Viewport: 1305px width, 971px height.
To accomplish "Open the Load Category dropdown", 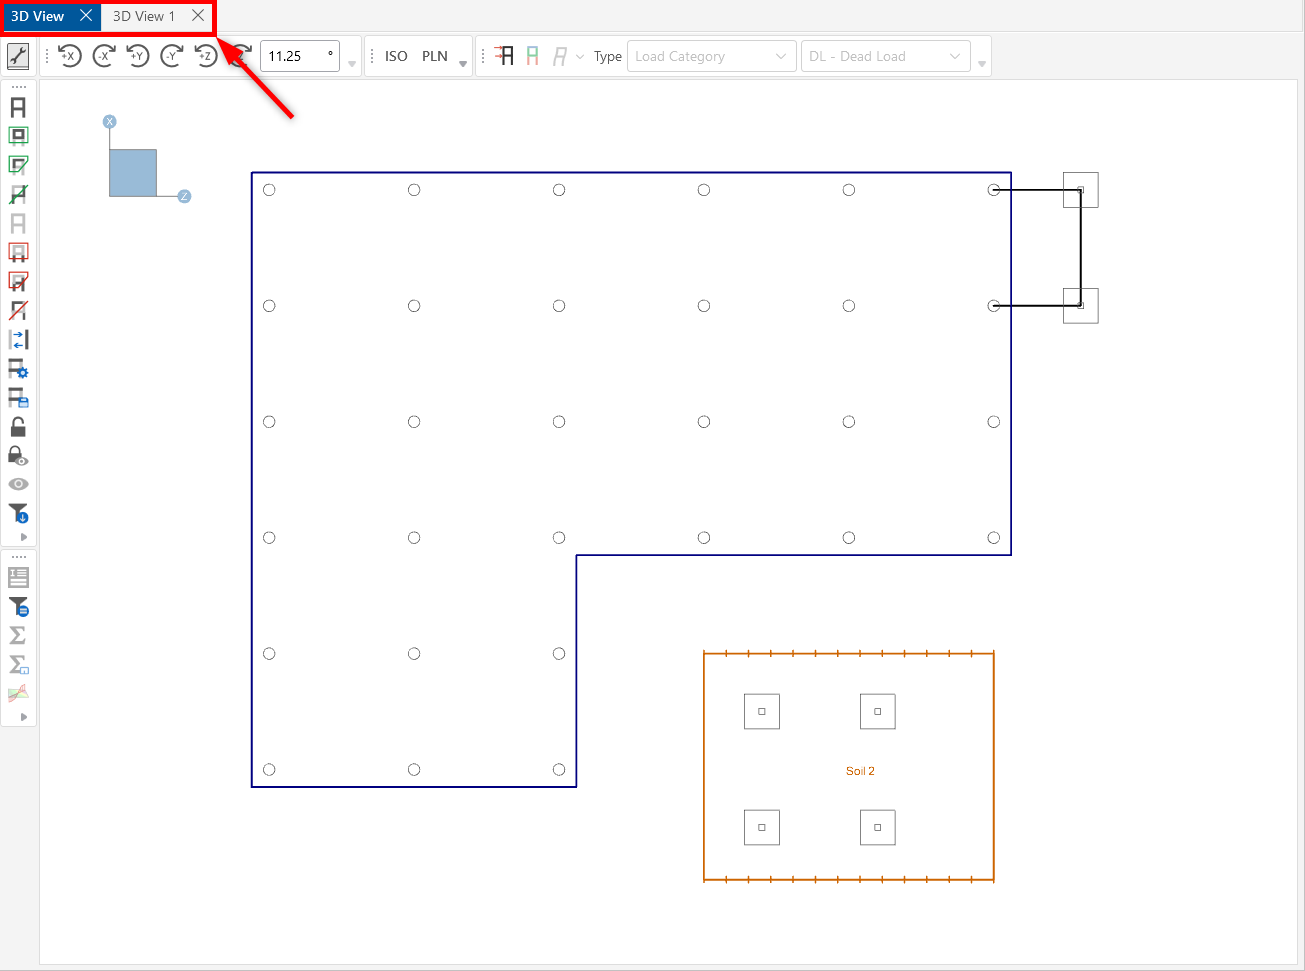I will (x=711, y=56).
